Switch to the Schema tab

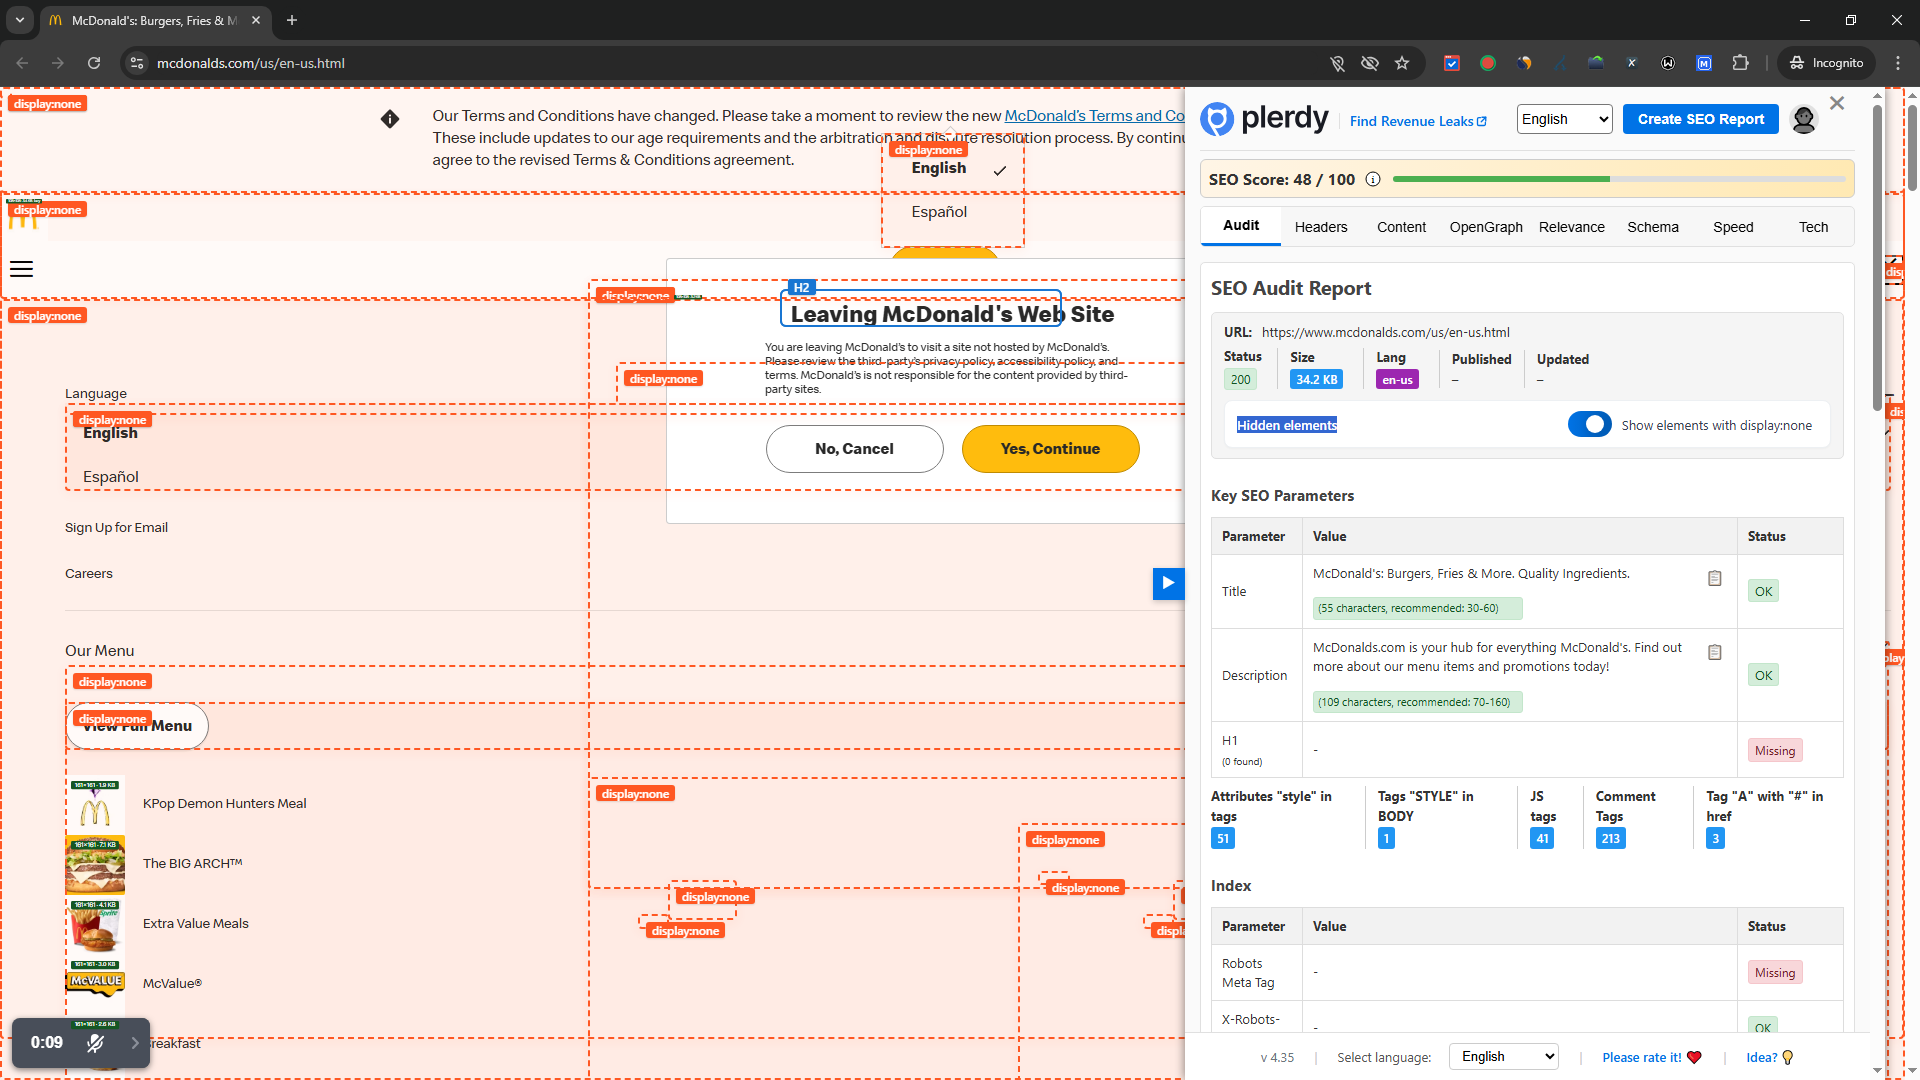point(1652,227)
